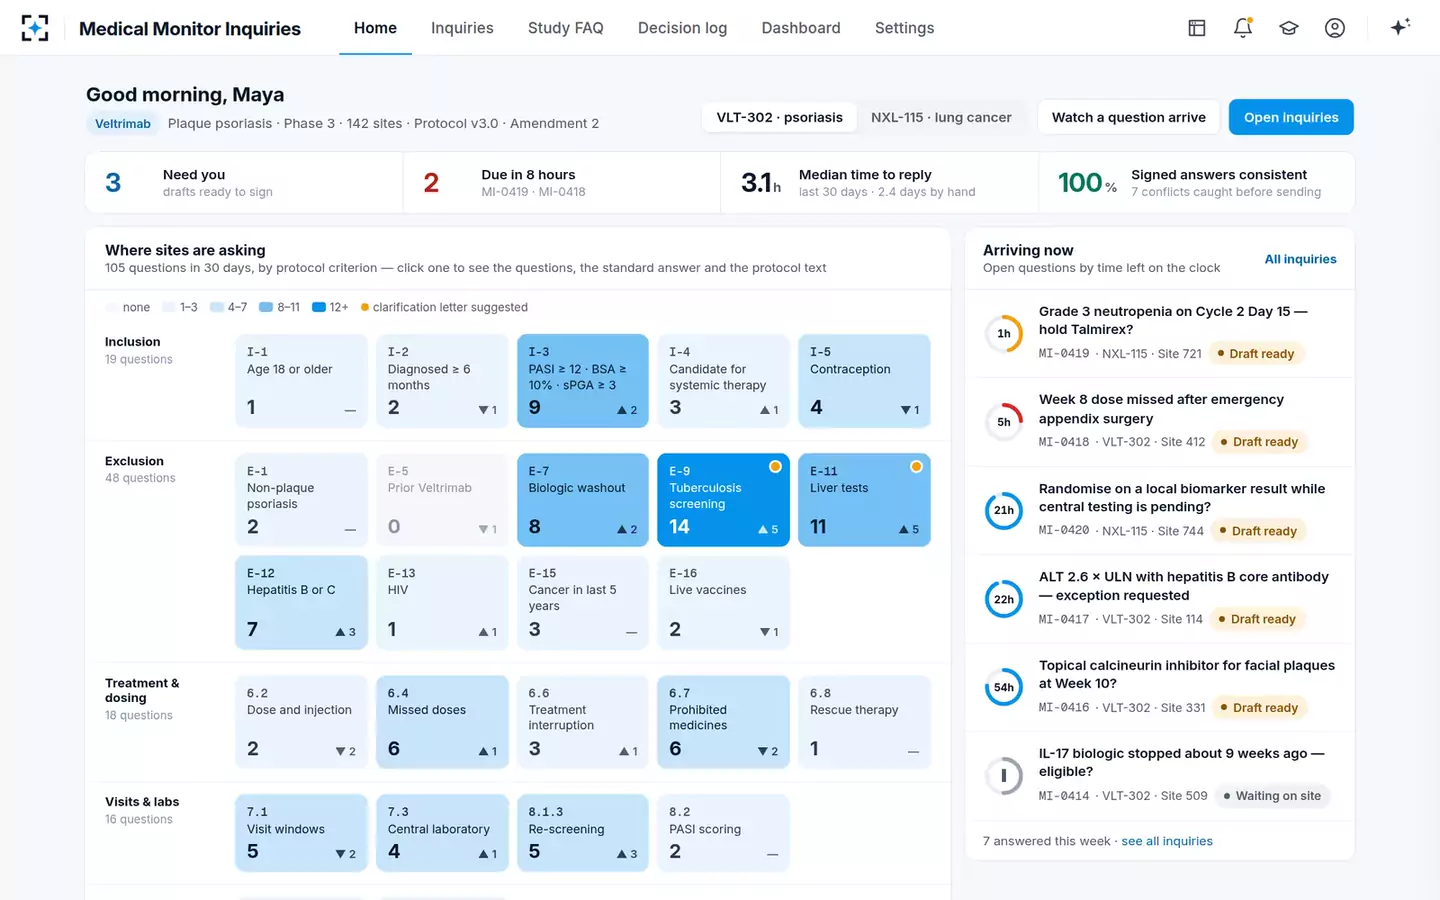This screenshot has height=900, width=1440.
Task: Click the paused timer icon for MI-0414
Action: (1004, 776)
